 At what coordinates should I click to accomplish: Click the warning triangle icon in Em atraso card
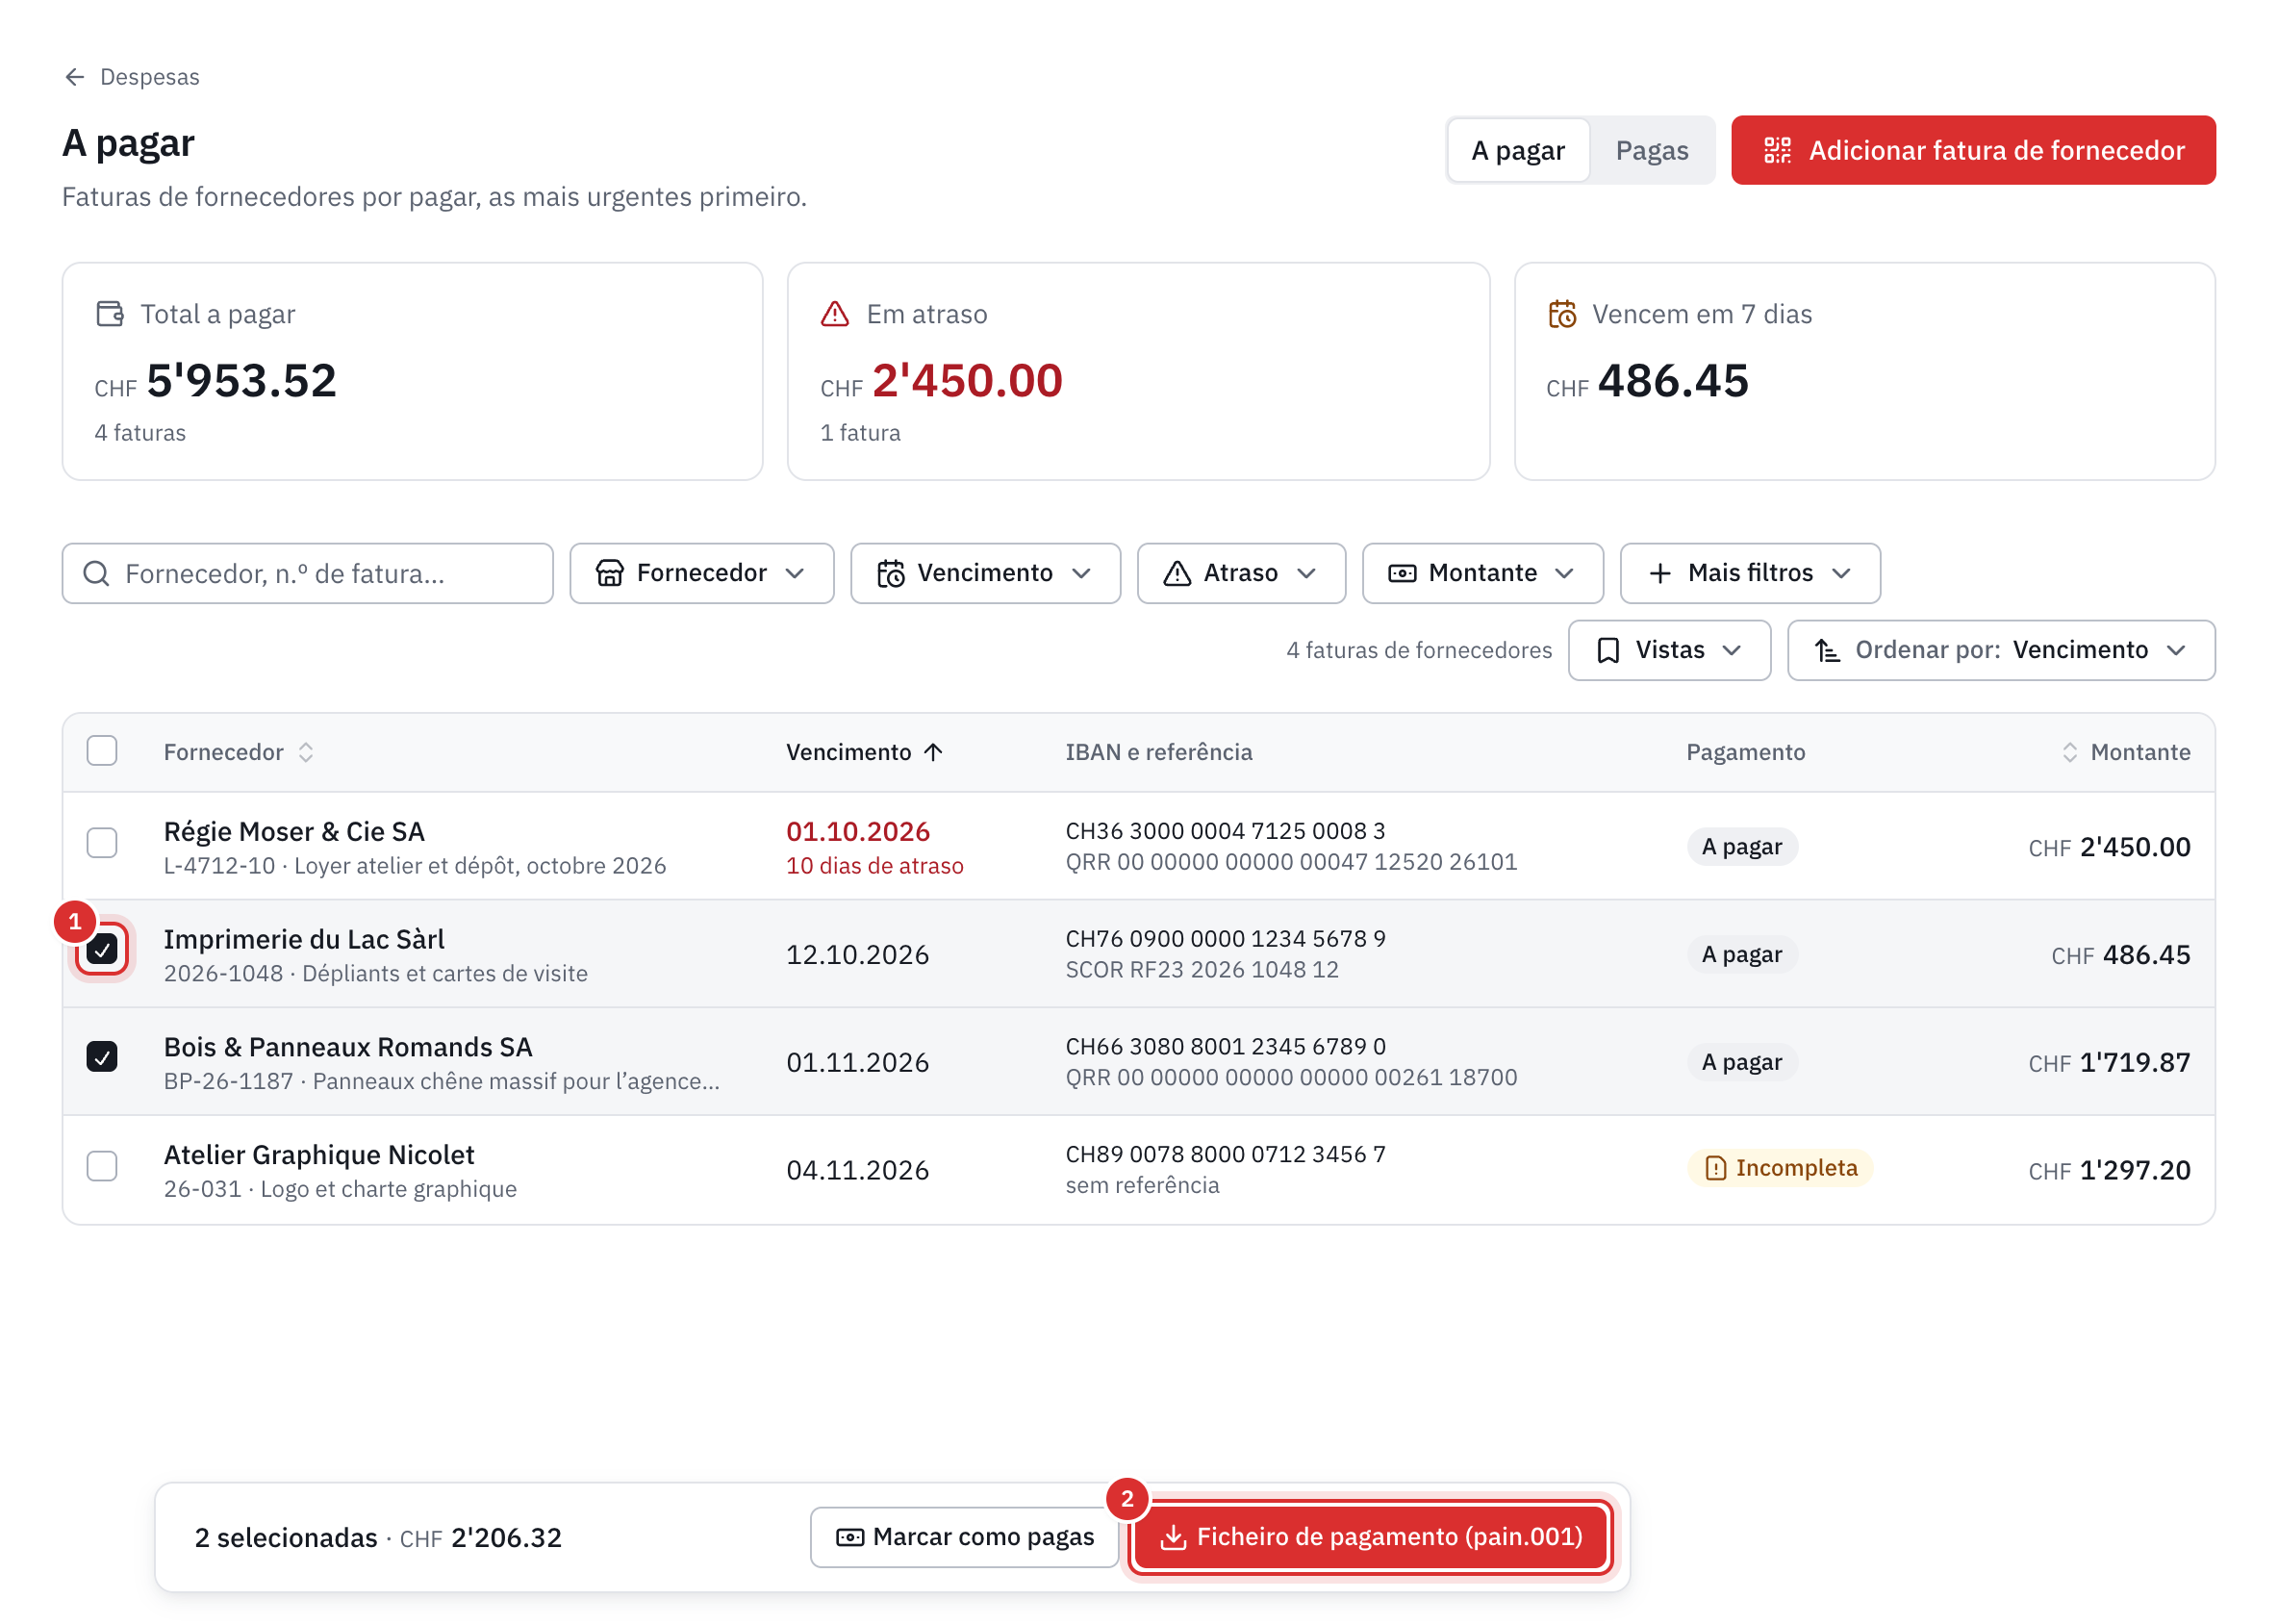[835, 314]
